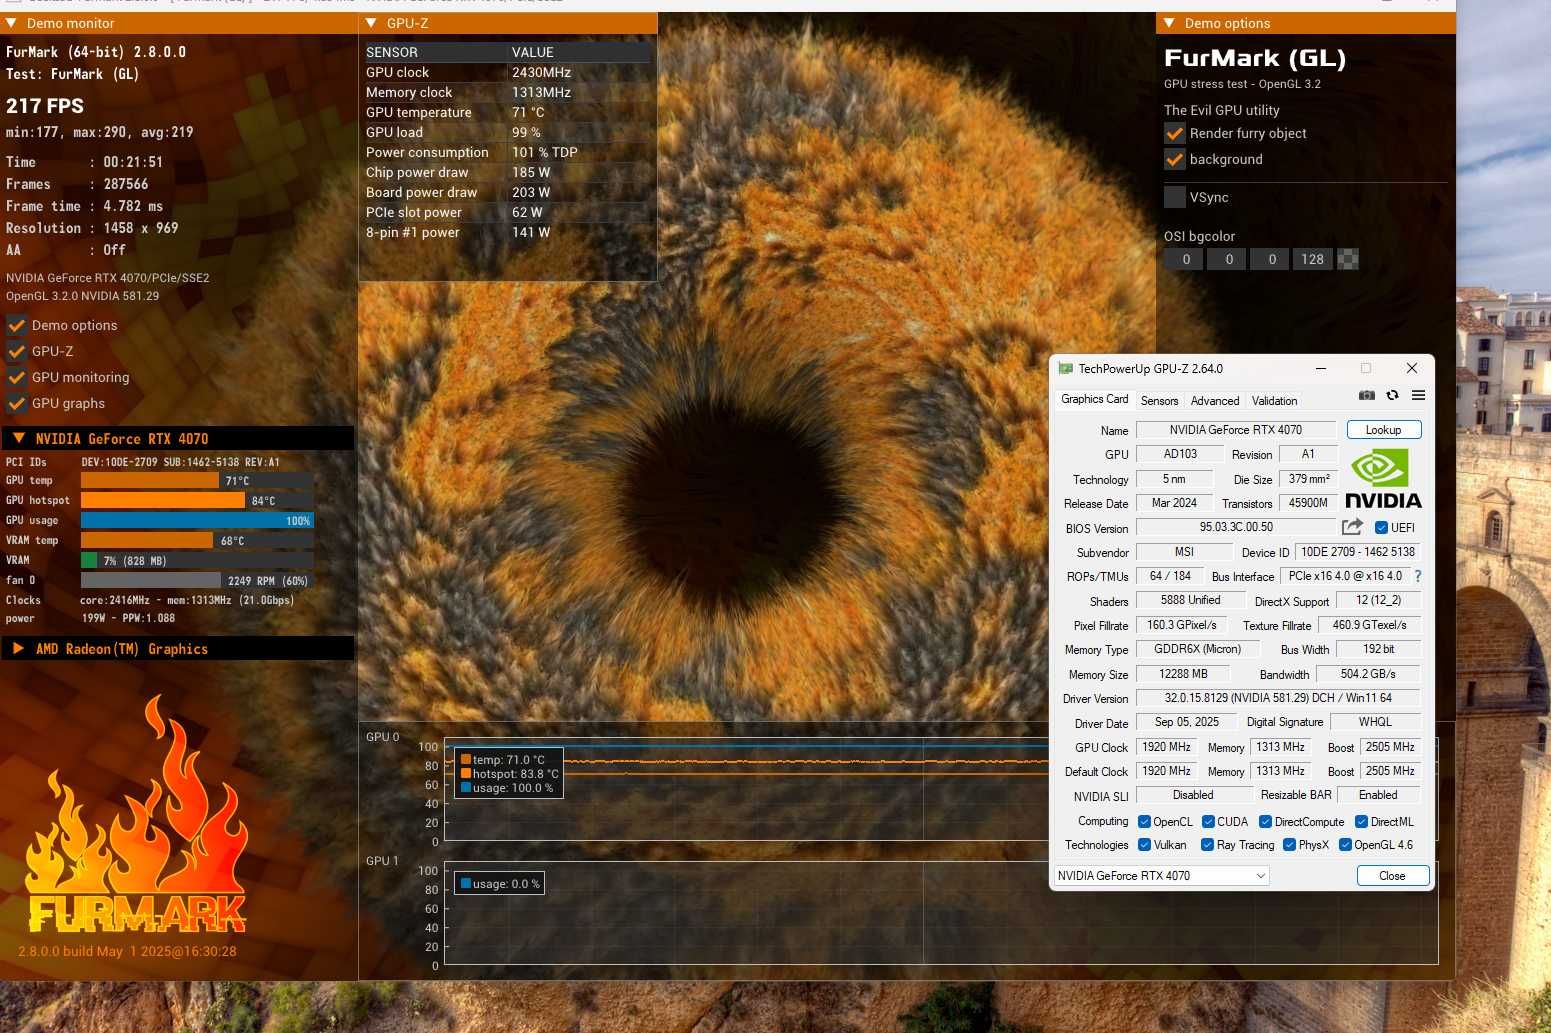The image size is (1551, 1033).
Task: Toggle the PhysX checkbox
Action: [1289, 845]
